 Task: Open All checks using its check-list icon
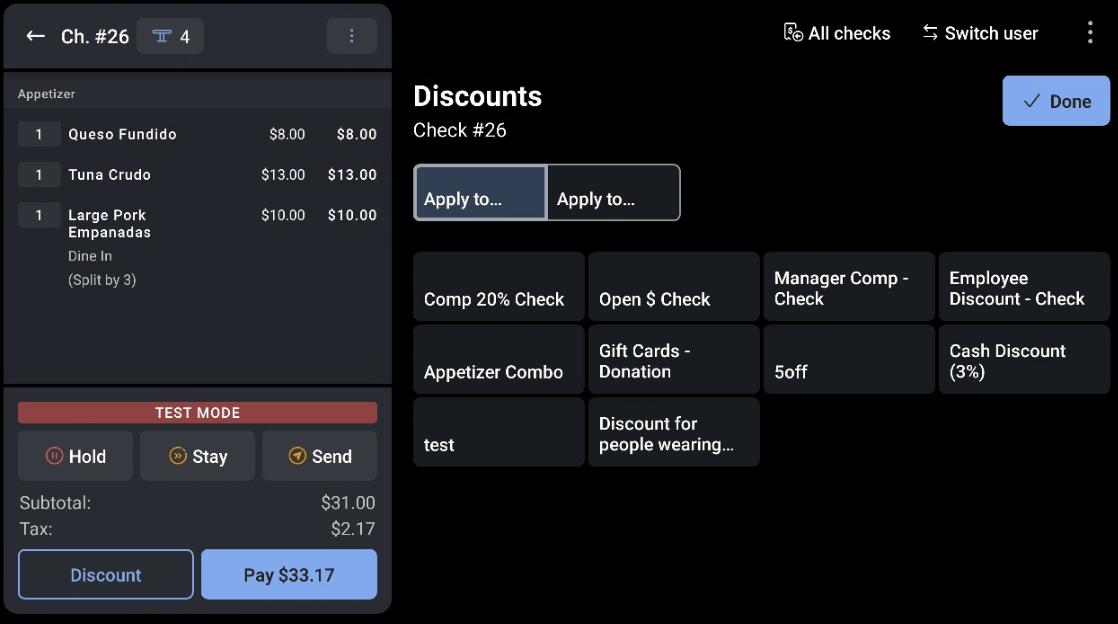pyautogui.click(x=792, y=32)
